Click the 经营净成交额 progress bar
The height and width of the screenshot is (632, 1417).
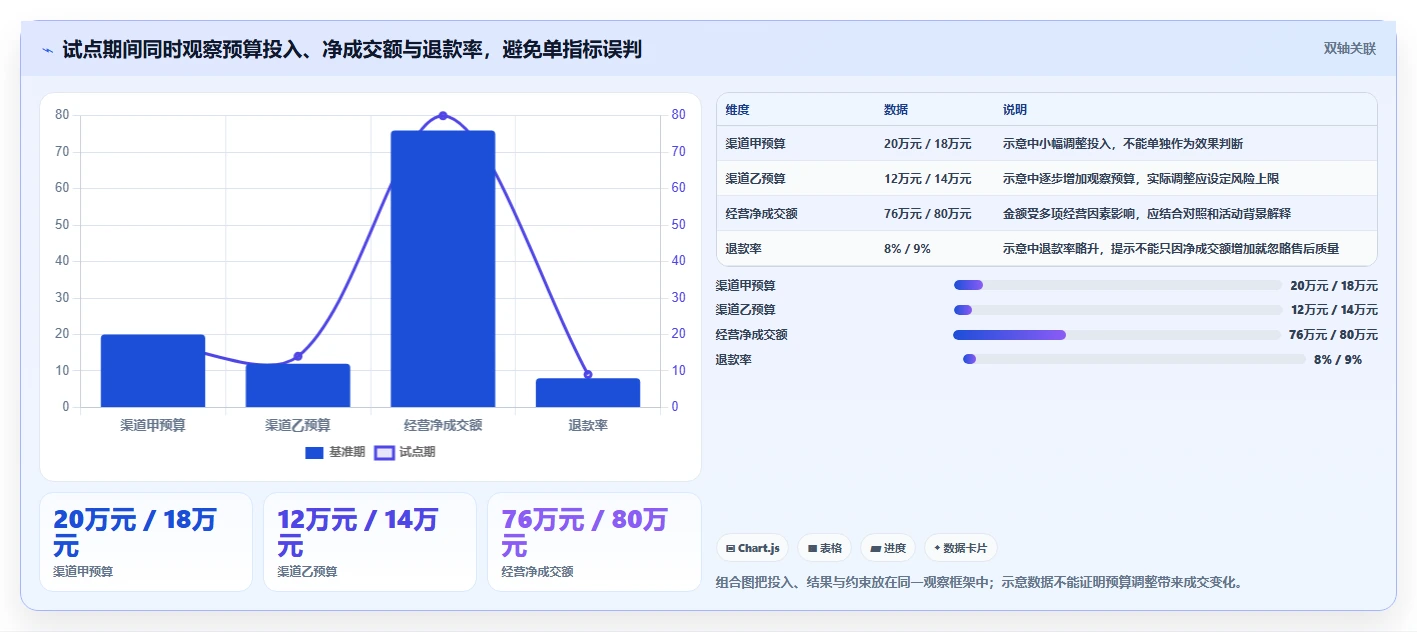[x=1117, y=335]
